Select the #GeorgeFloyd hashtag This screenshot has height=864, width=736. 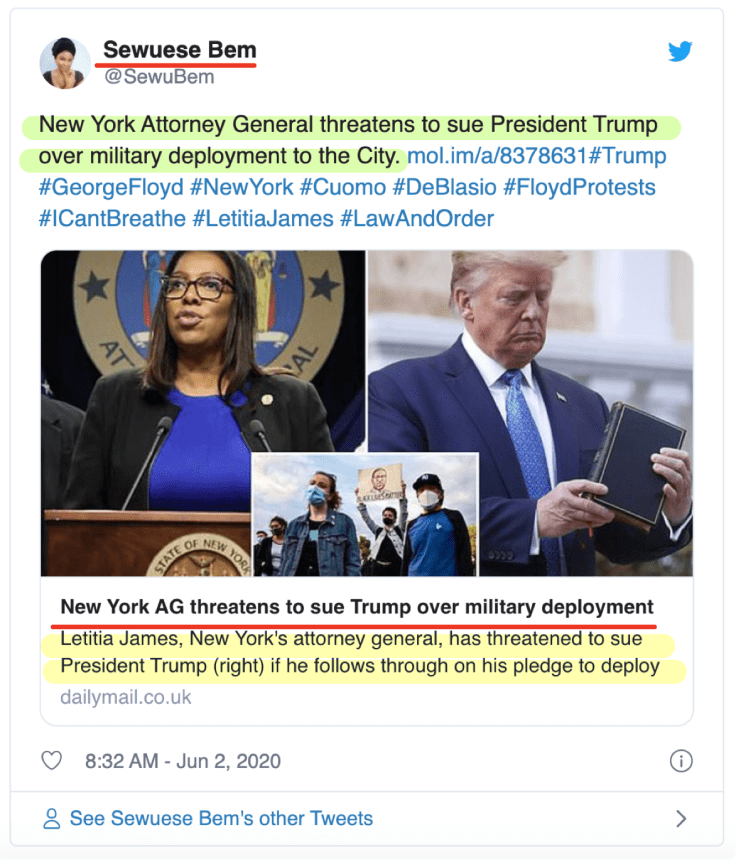(111, 187)
